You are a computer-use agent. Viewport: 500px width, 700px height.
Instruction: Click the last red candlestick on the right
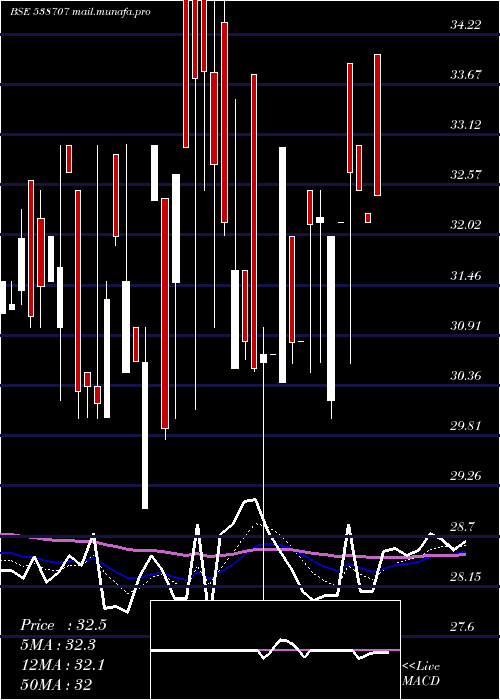(377, 125)
